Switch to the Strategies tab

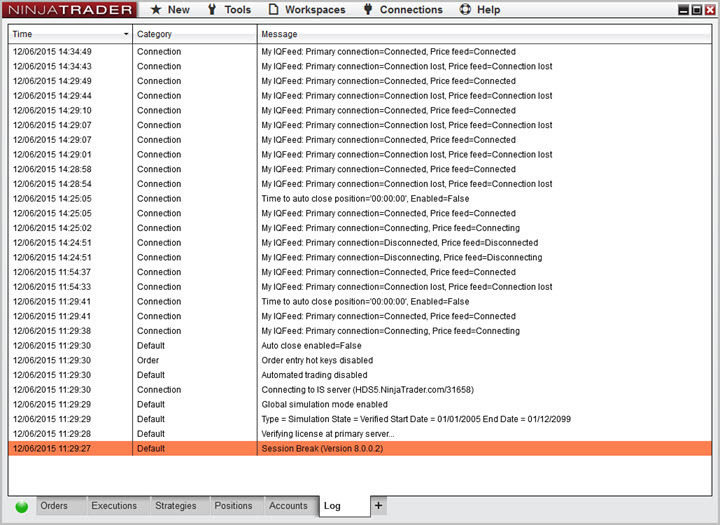(180, 506)
